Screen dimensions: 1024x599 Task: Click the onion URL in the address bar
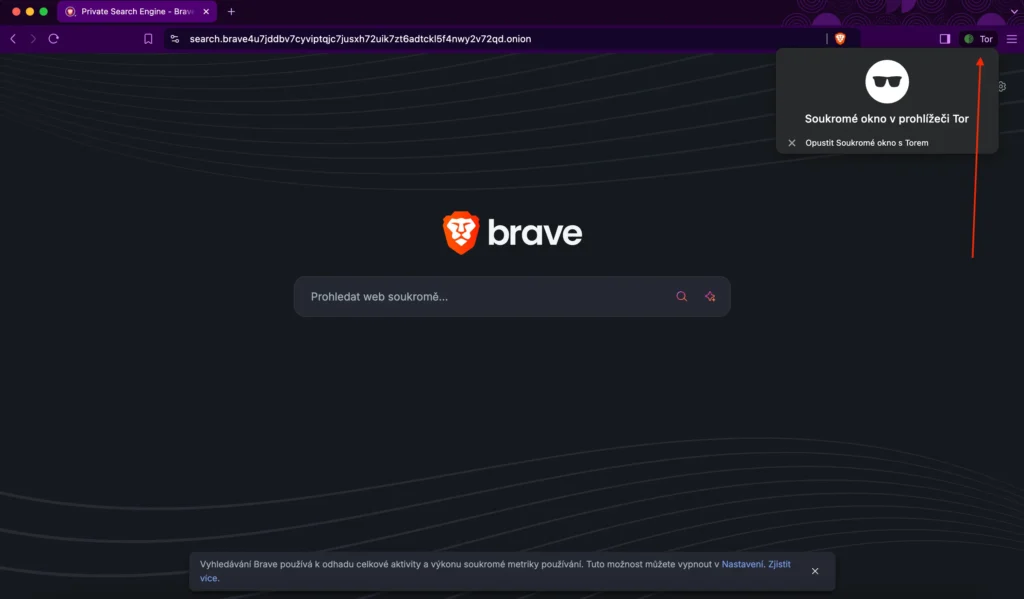click(360, 39)
